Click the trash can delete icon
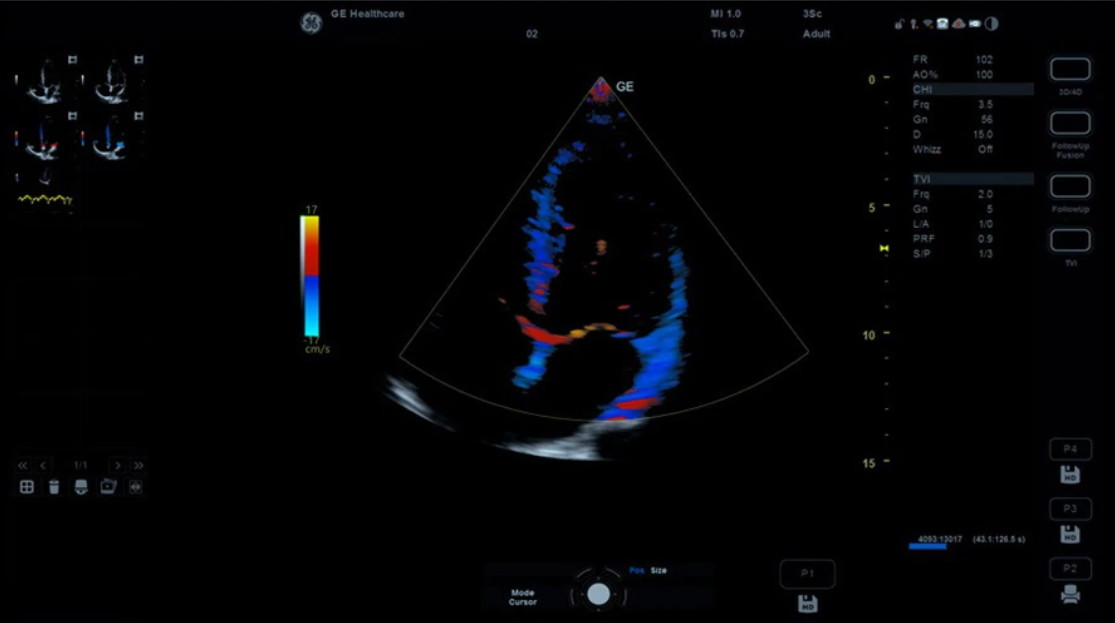The width and height of the screenshot is (1115, 623). tap(54, 487)
